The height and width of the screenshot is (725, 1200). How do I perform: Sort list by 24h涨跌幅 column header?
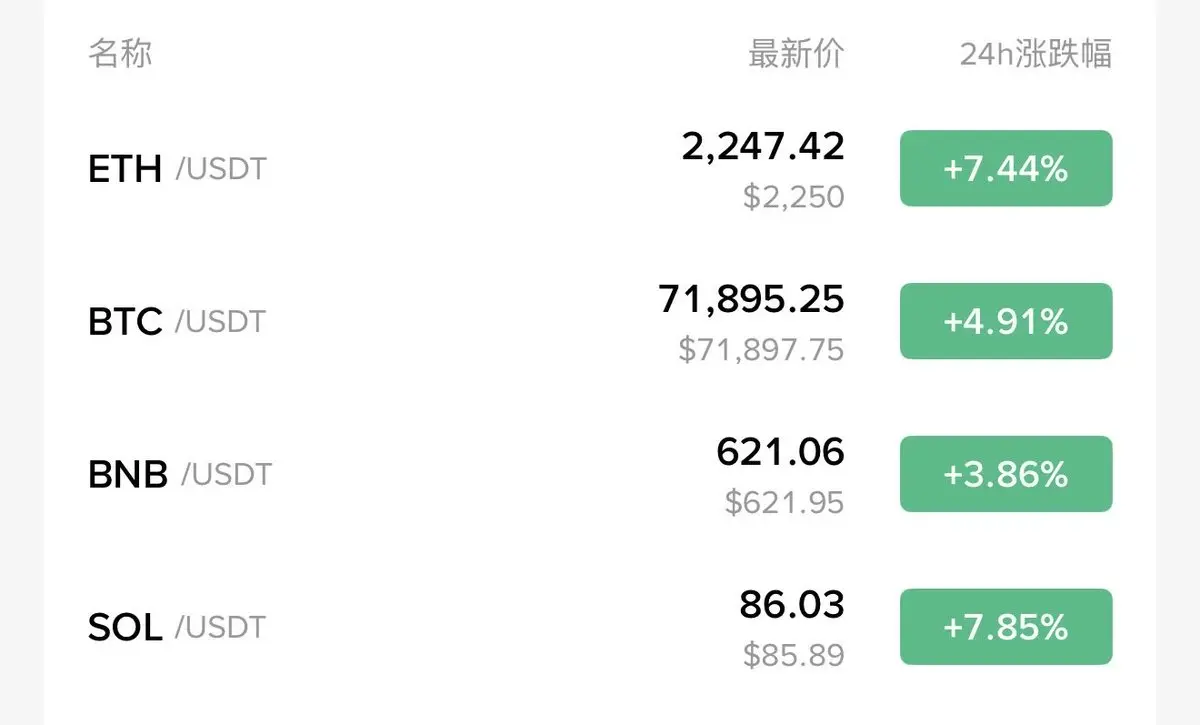coord(1036,53)
